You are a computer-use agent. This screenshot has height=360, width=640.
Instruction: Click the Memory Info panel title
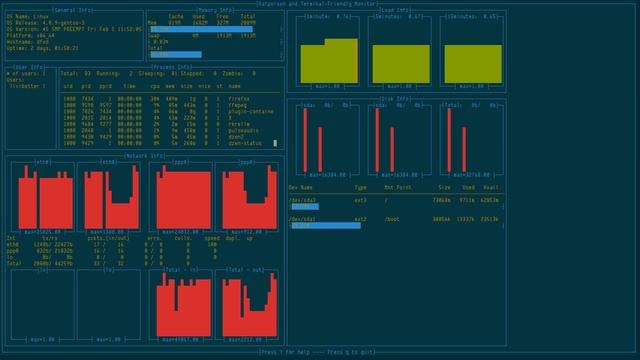[215, 10]
